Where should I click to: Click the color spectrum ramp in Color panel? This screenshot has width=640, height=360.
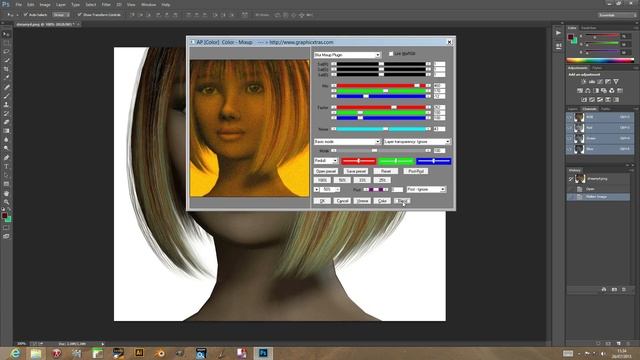pyautogui.click(x=600, y=60)
